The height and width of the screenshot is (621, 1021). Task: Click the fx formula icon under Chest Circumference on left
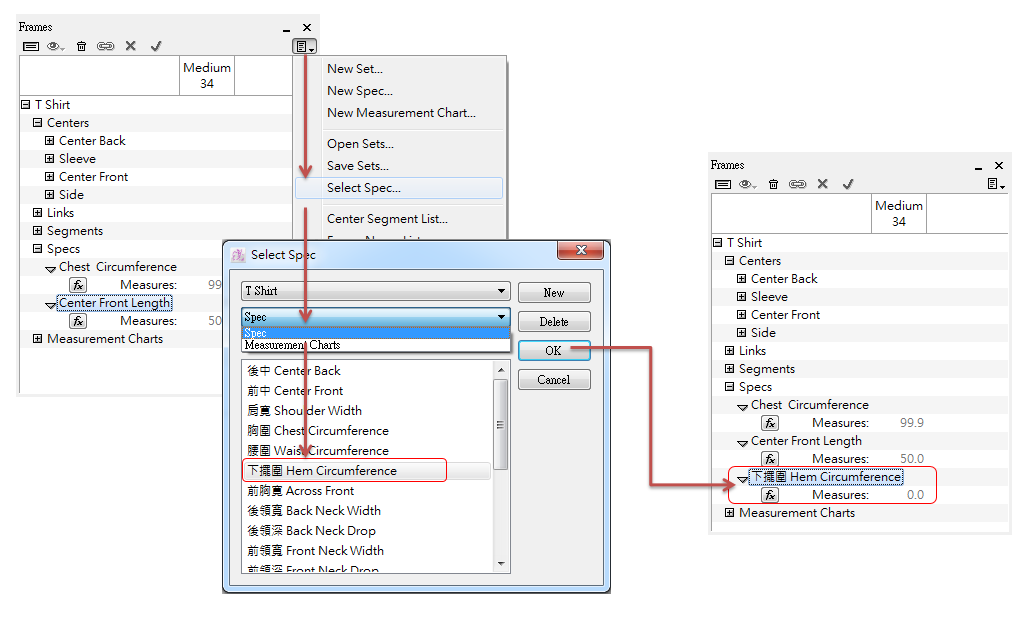[78, 285]
